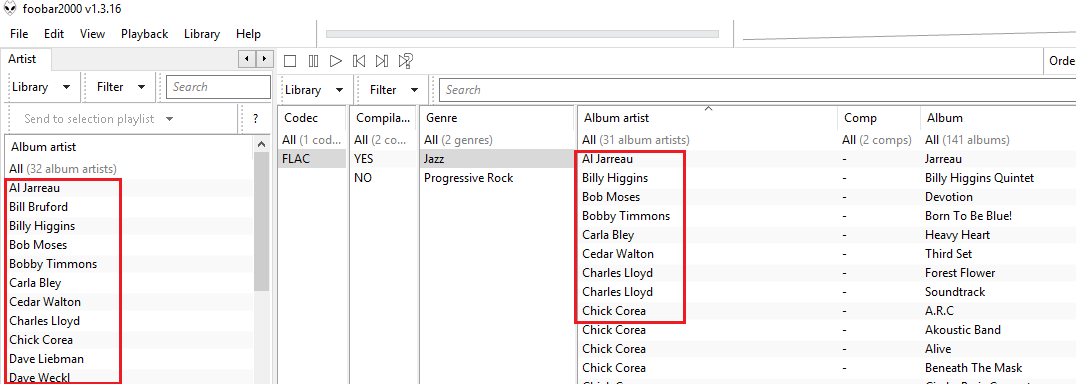Open the View menu
This screenshot has height=384, width=1076.
[92, 34]
